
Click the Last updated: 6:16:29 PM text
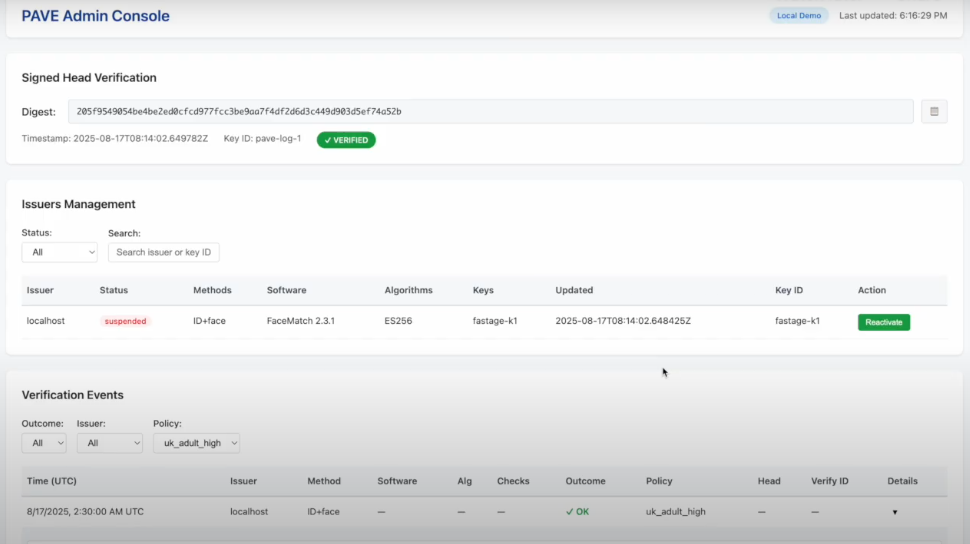(x=893, y=15)
